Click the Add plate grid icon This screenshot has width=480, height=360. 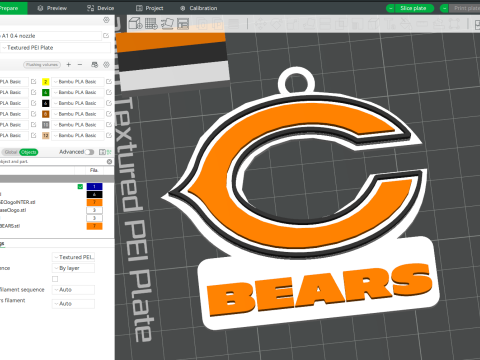[151, 23]
